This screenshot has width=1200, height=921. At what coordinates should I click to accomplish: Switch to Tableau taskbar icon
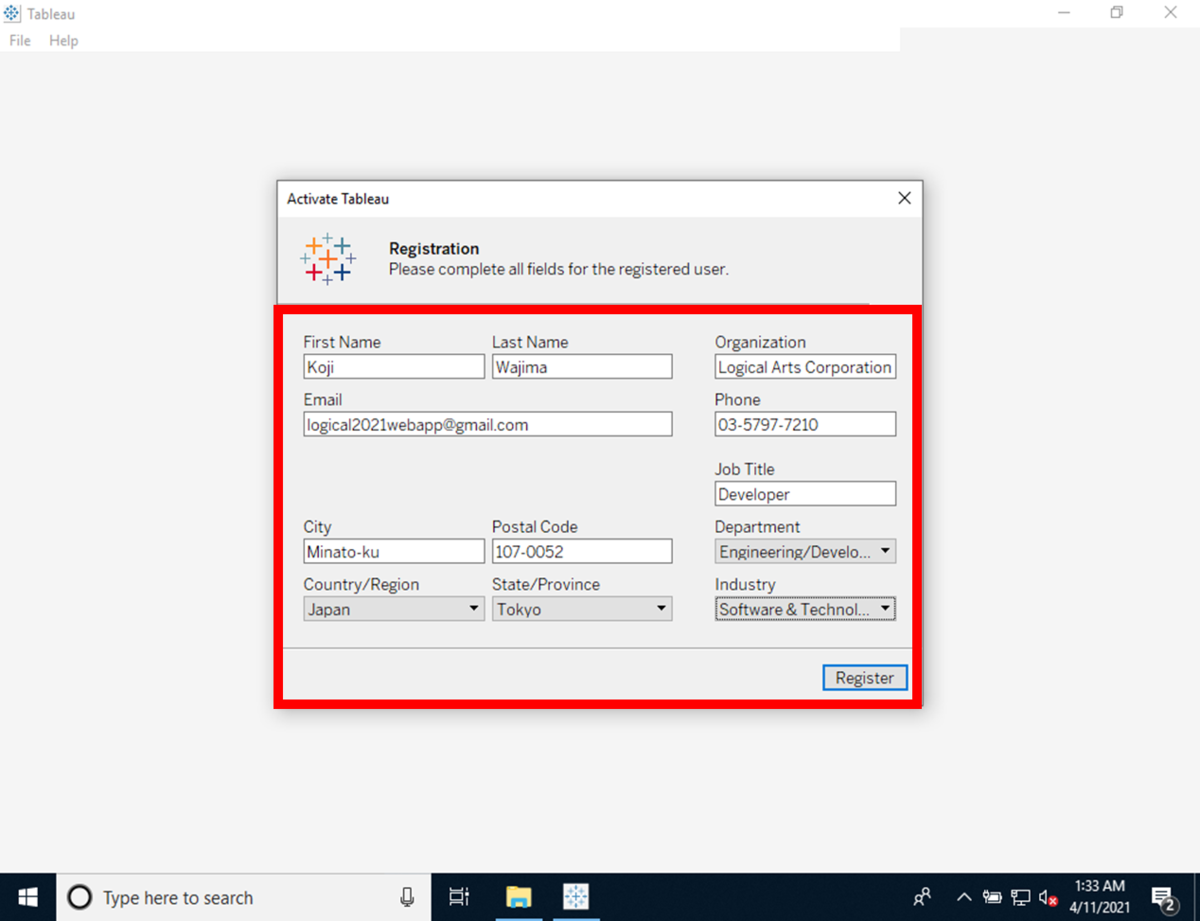click(576, 897)
